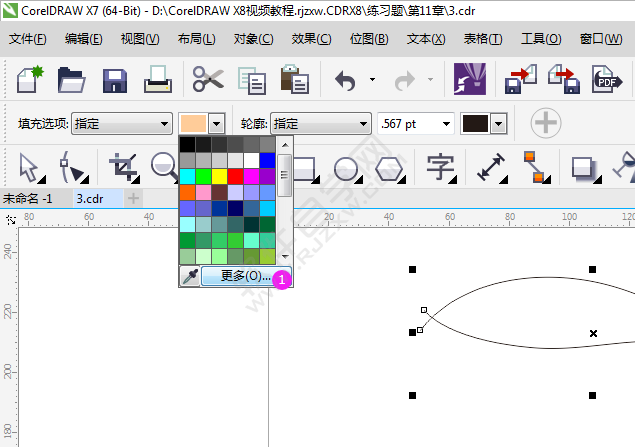Pick the red swatch in the palette
Screen dimensions: 635x447
pyautogui.click(x=235, y=177)
